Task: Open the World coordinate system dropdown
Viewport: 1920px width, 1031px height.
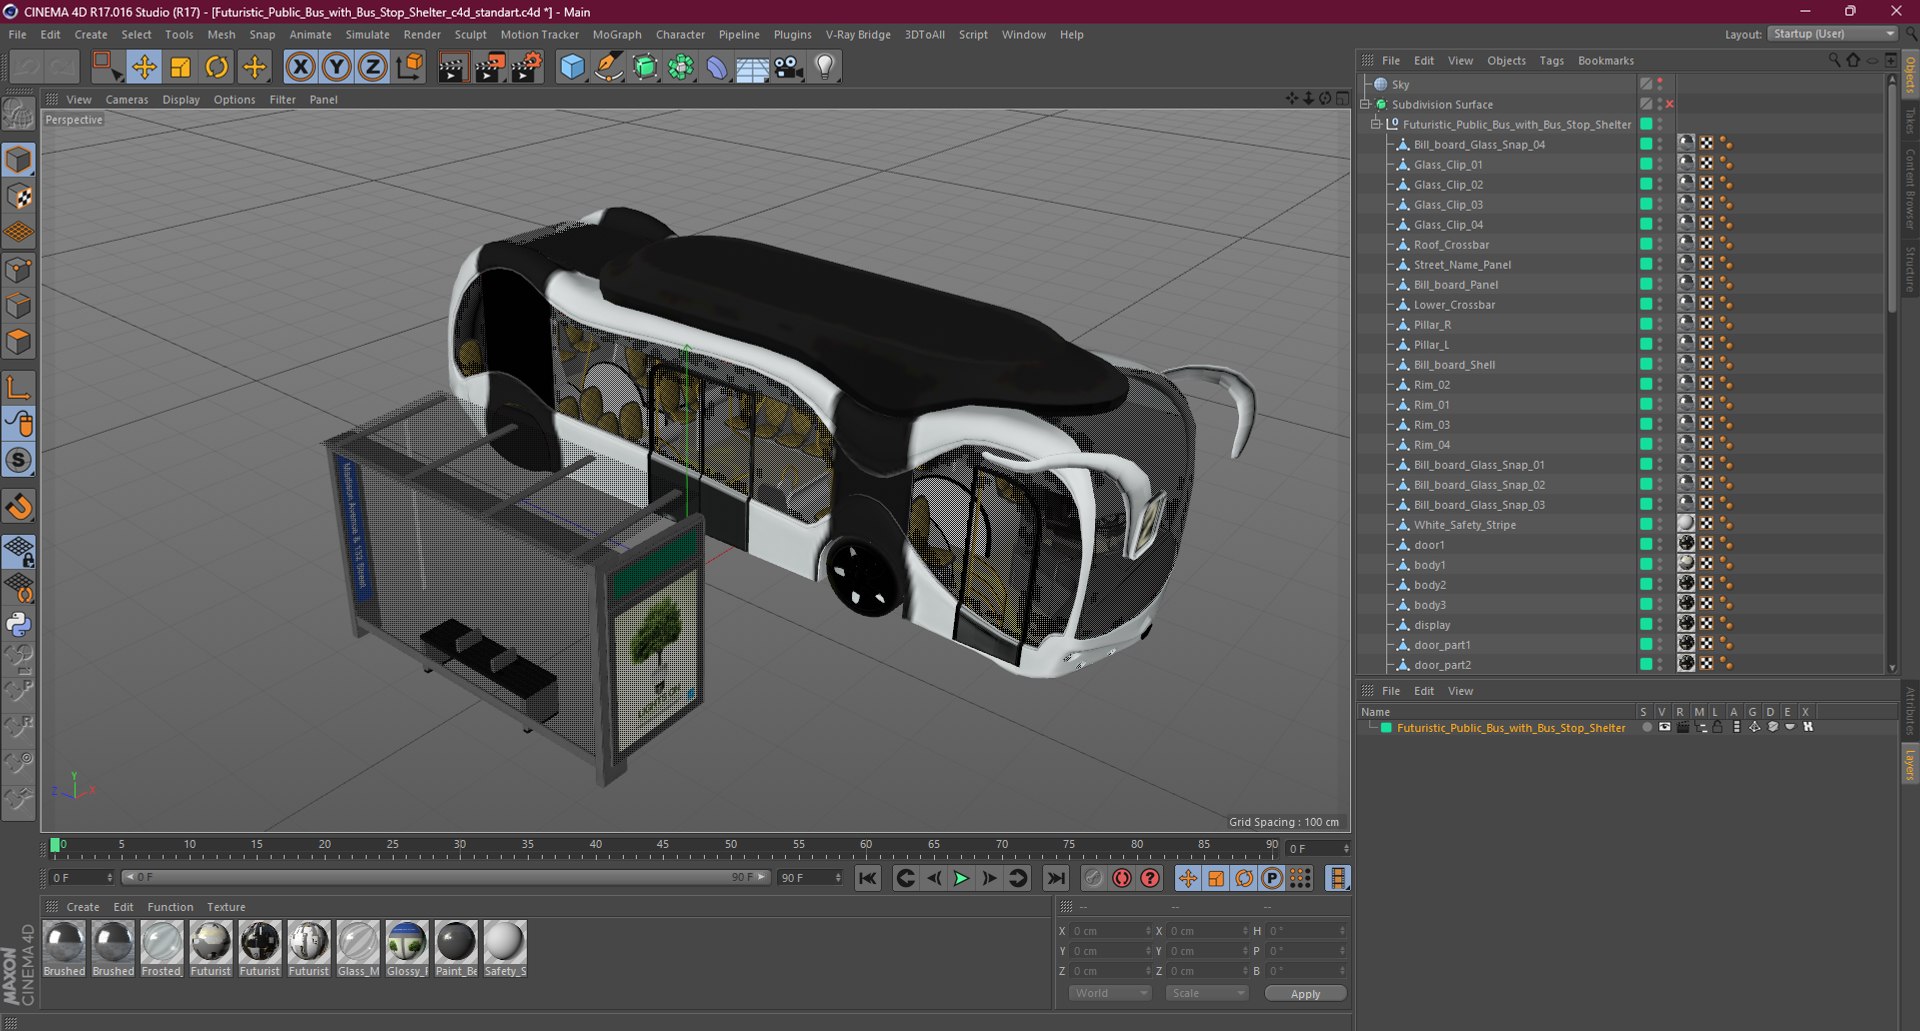Action: pyautogui.click(x=1110, y=993)
